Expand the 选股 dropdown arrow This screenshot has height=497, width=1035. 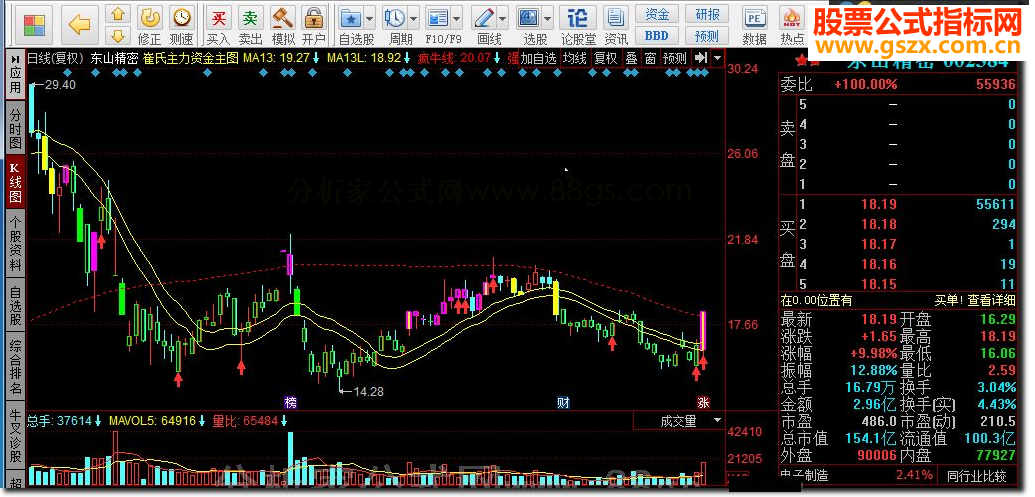click(x=547, y=18)
